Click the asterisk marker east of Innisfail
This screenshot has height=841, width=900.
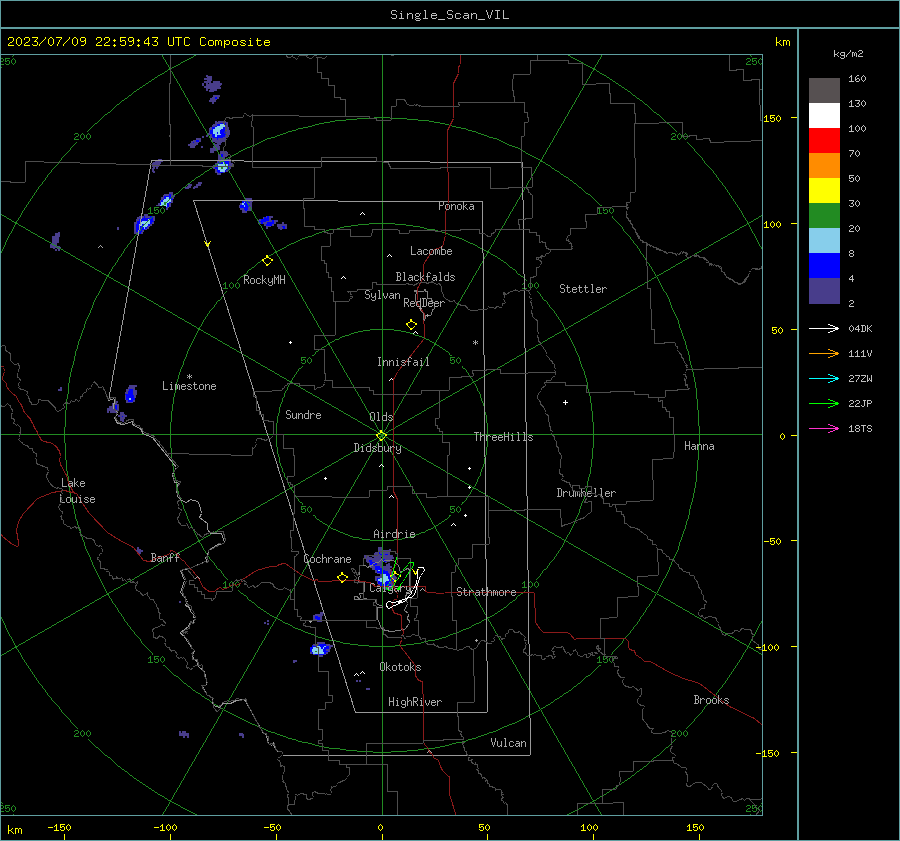(x=475, y=343)
